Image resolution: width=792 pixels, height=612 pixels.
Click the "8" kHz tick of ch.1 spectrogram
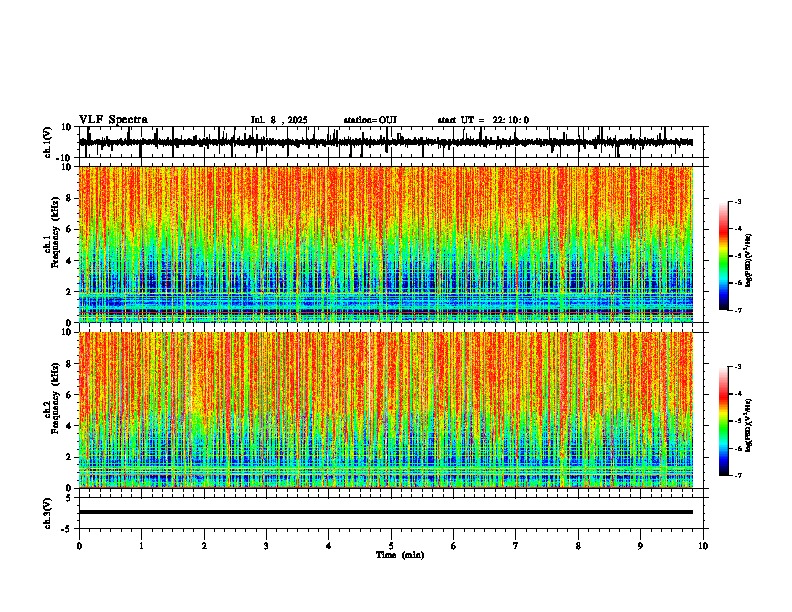(x=69, y=198)
